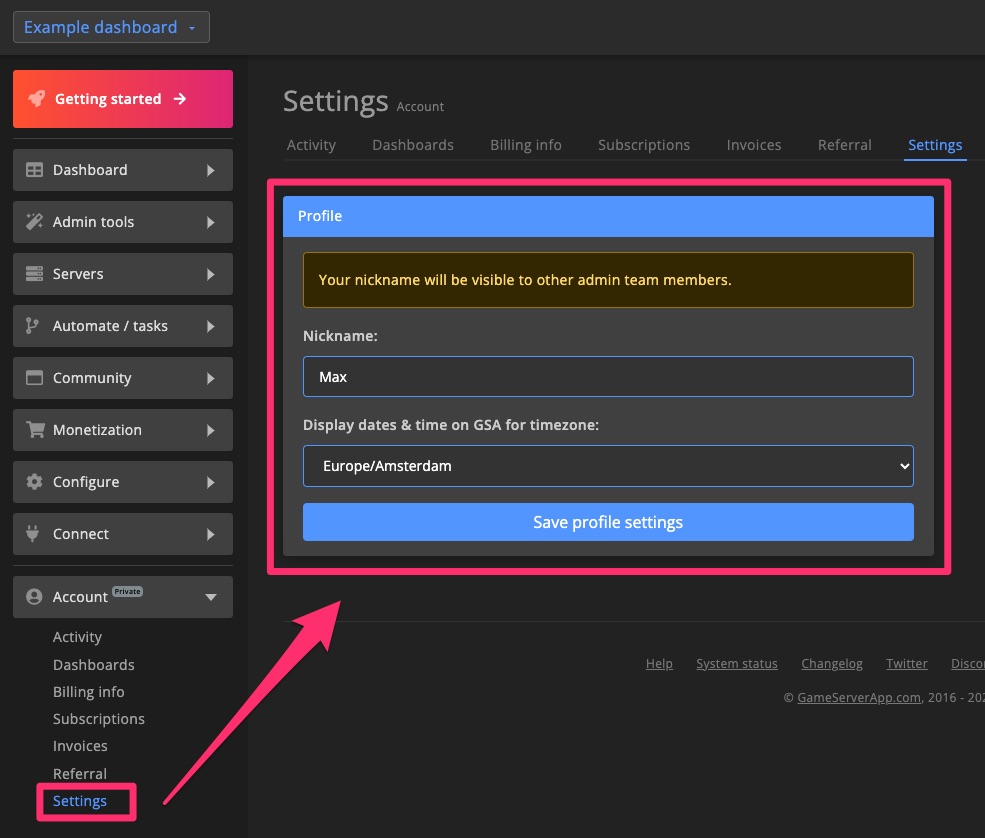The image size is (985, 838).
Task: Click the Connect plug icon
Action: (x=33, y=534)
